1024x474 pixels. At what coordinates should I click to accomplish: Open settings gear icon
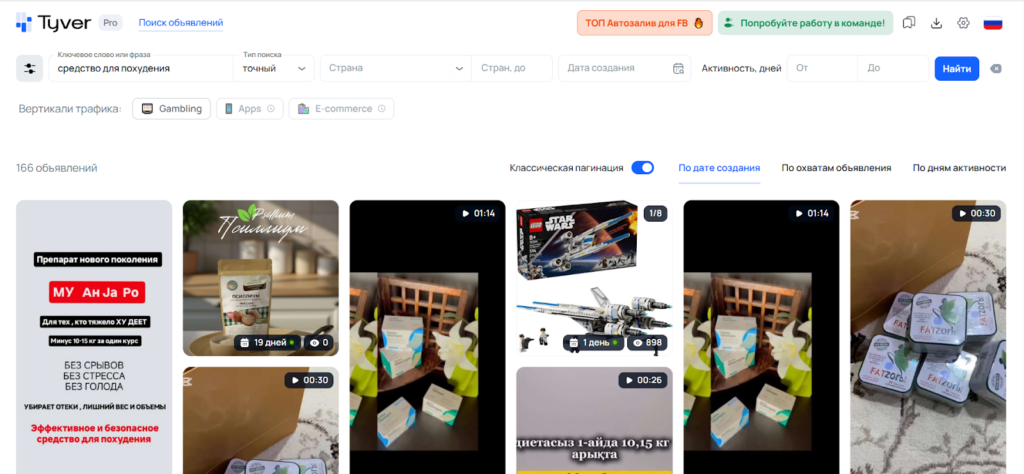[963, 23]
